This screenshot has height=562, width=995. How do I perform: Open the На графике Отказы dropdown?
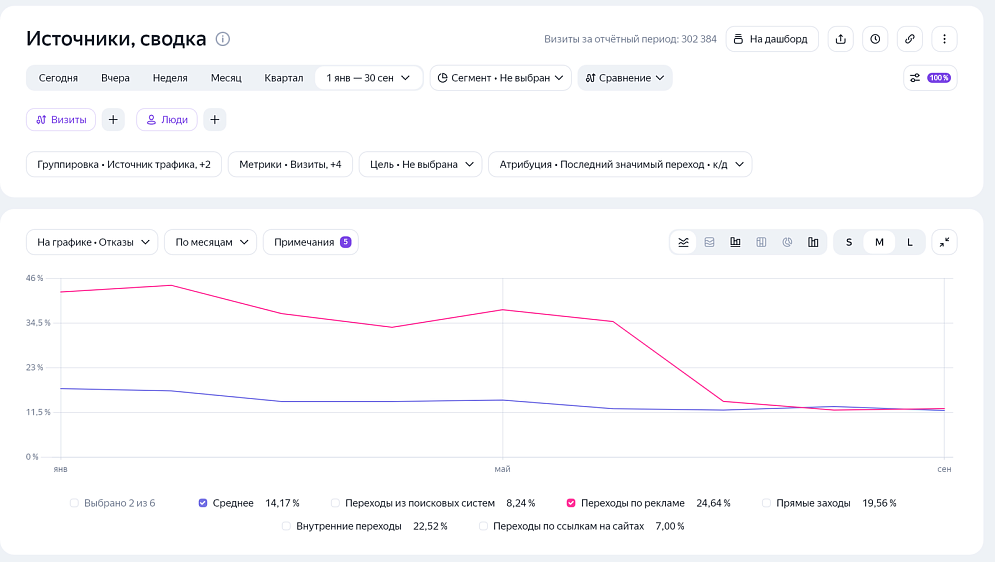tap(92, 242)
